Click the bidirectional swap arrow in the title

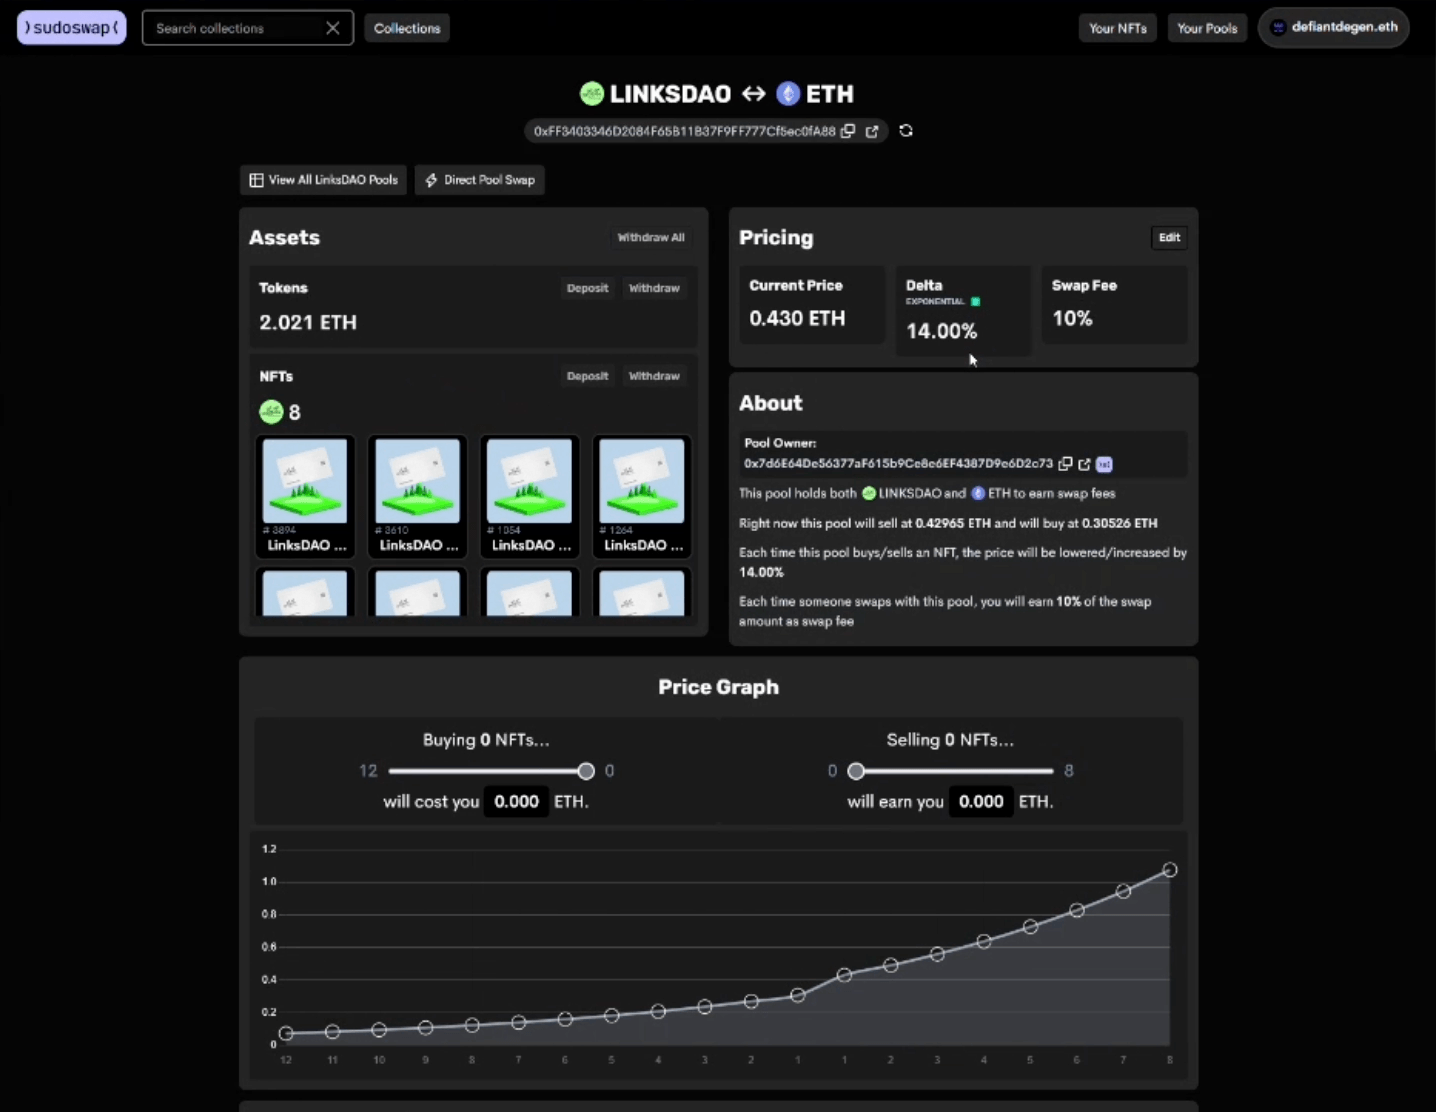point(754,94)
